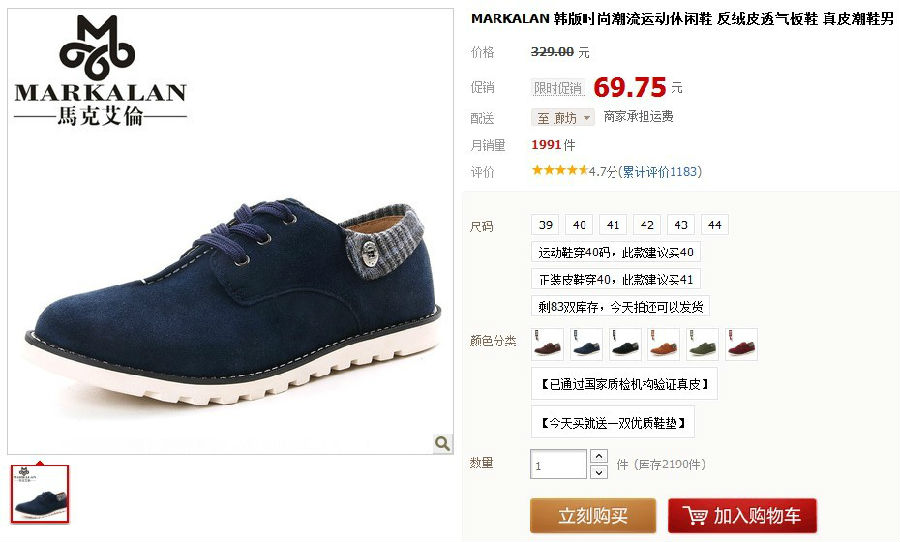Select size 41
The image size is (900, 542).
[613, 225]
